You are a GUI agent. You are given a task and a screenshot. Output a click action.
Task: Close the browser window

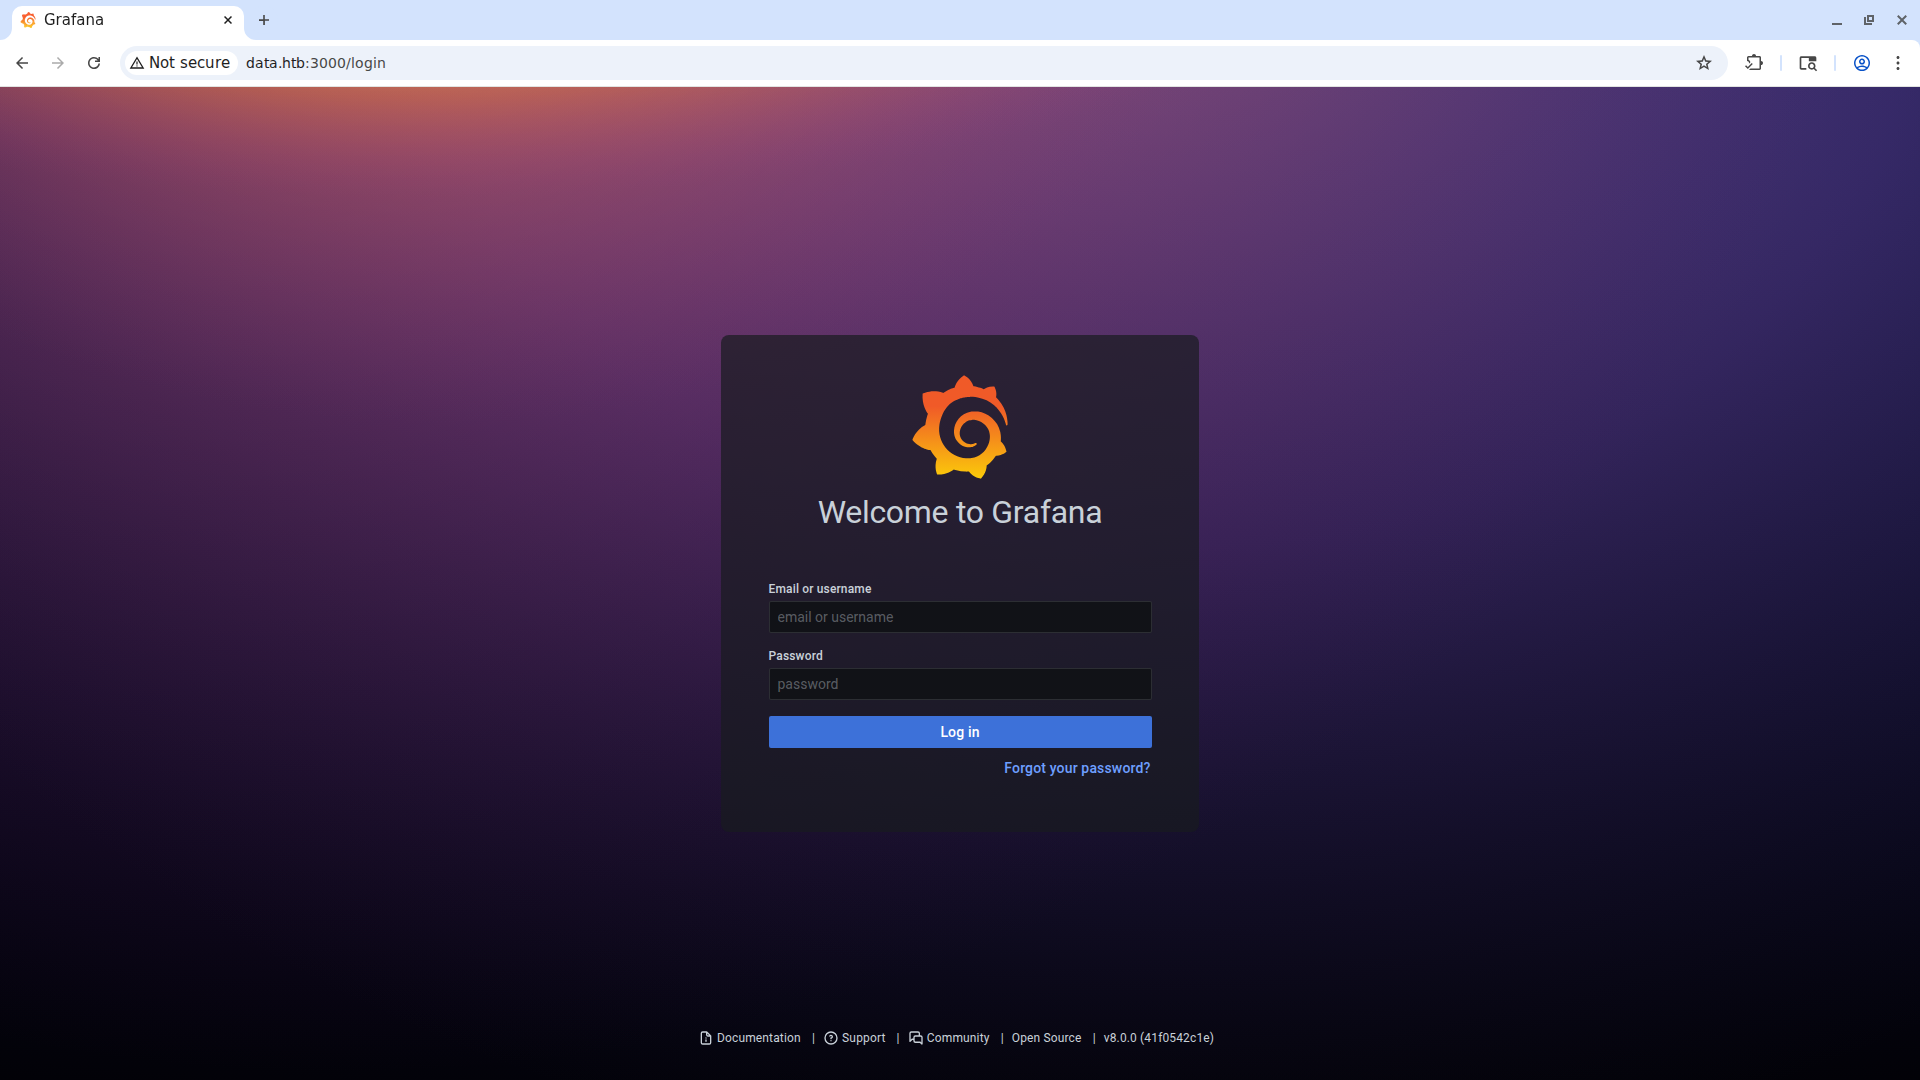[x=1902, y=20]
